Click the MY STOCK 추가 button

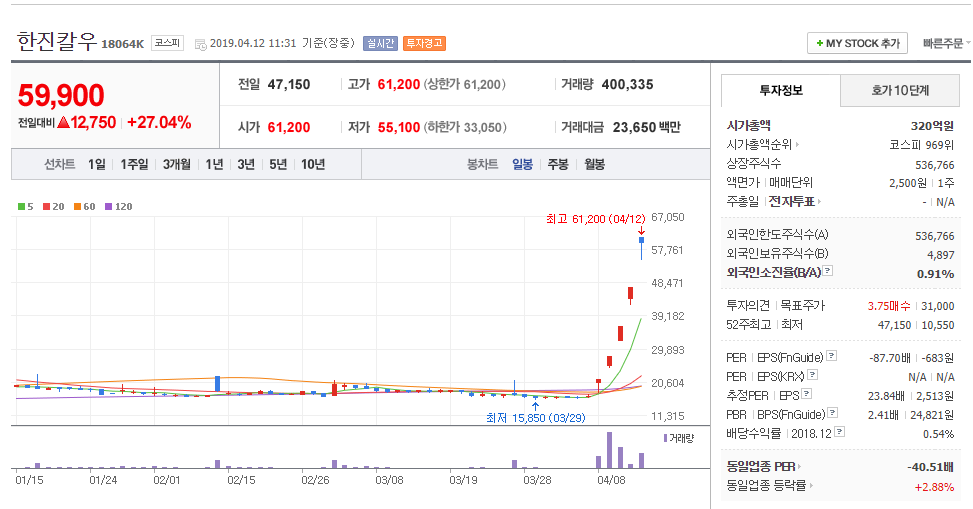(857, 43)
